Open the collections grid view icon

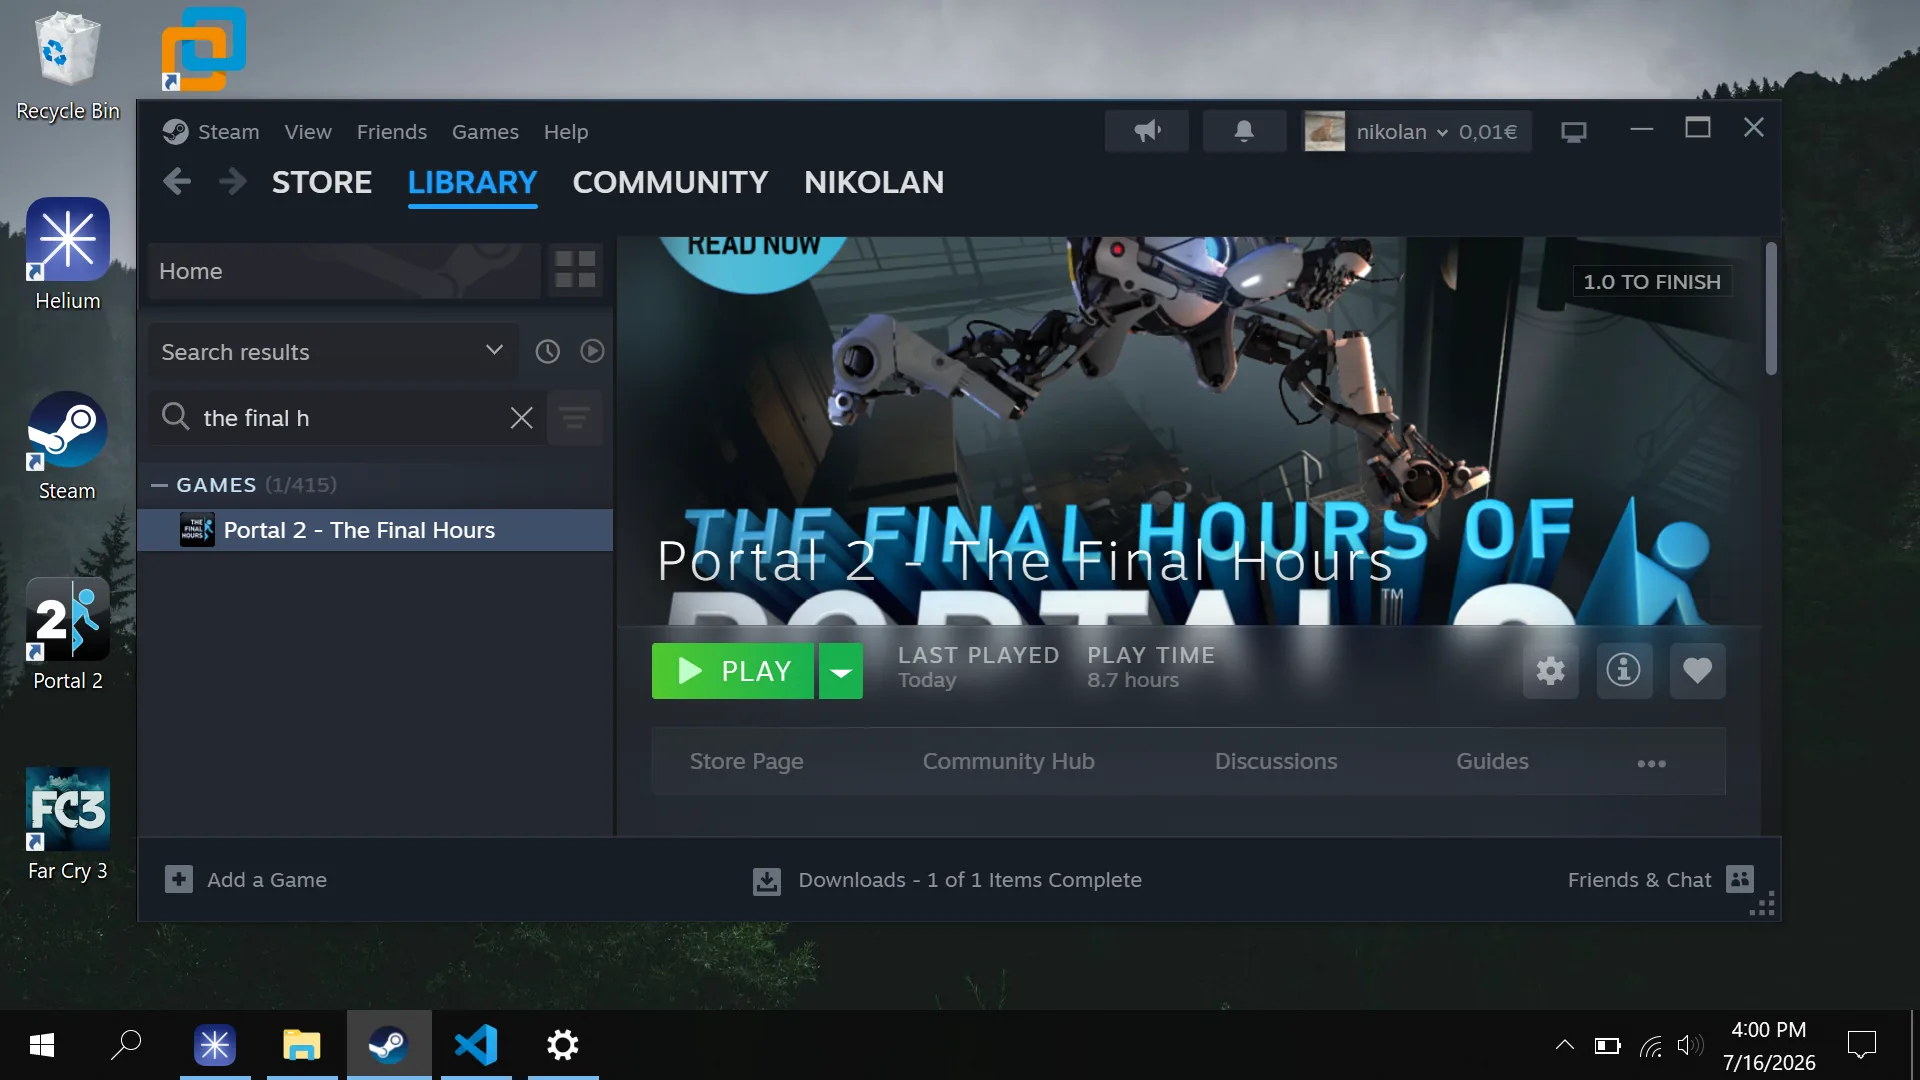[576, 270]
